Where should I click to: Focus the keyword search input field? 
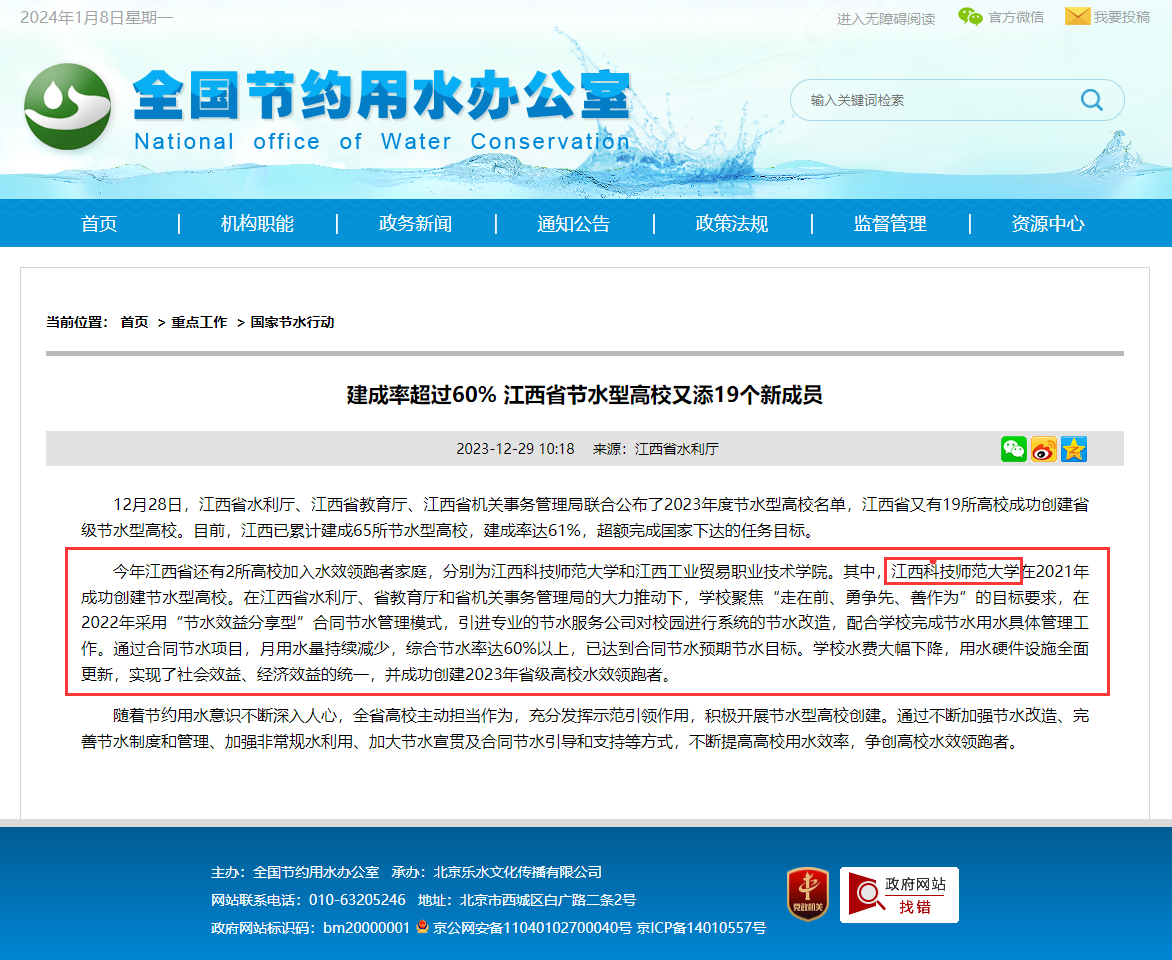pos(938,100)
